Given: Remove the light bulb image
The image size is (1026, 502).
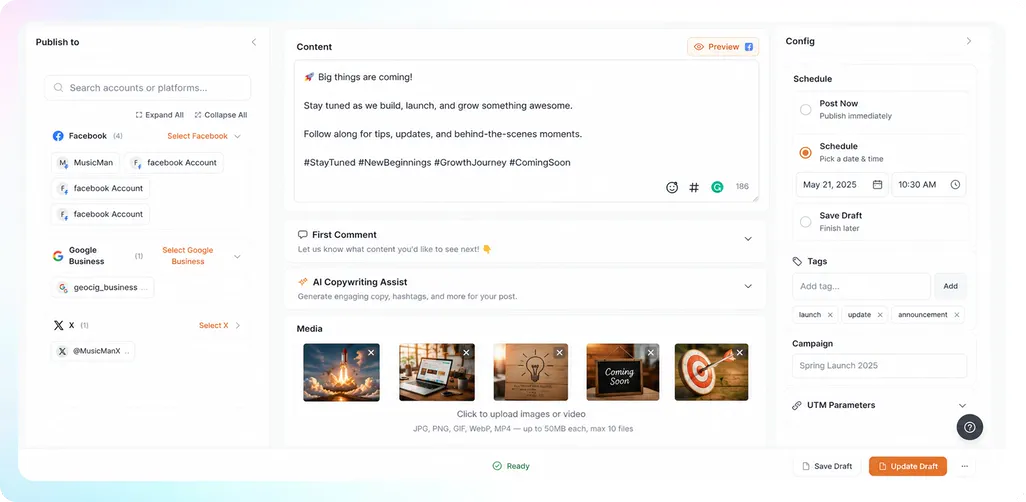Looking at the screenshot, I should [x=559, y=353].
